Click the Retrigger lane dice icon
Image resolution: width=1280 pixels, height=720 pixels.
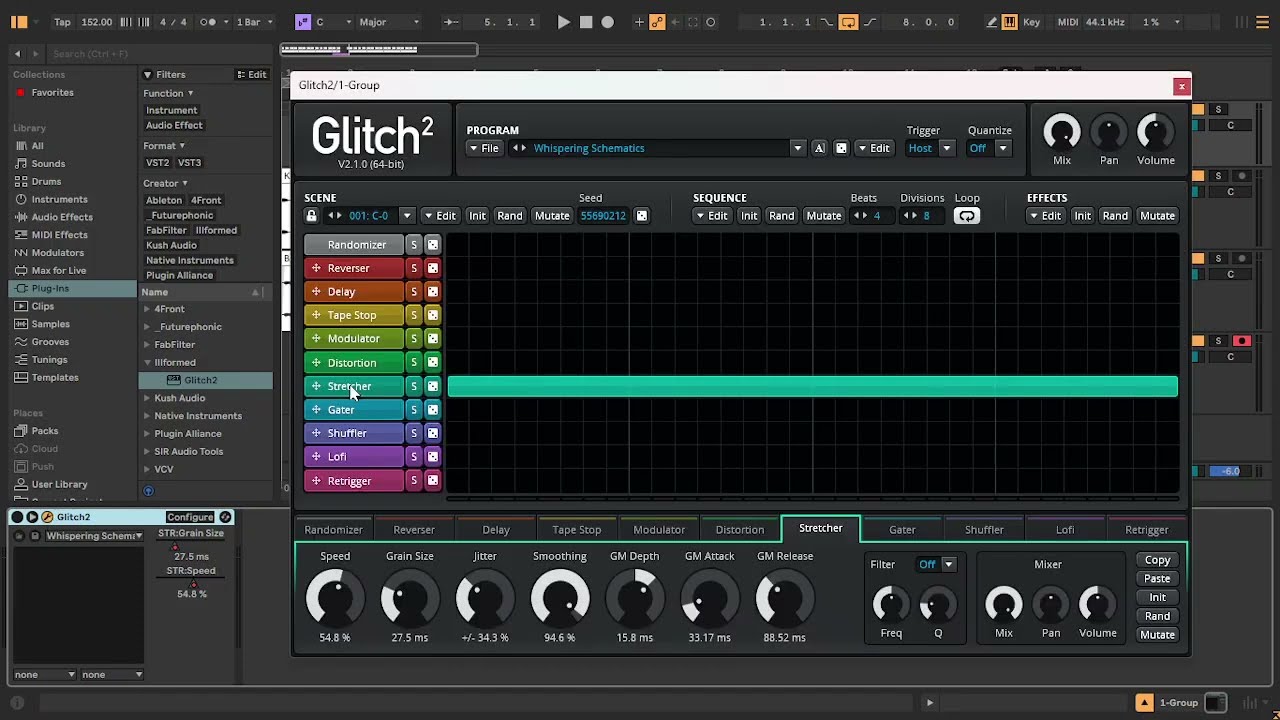coord(432,481)
